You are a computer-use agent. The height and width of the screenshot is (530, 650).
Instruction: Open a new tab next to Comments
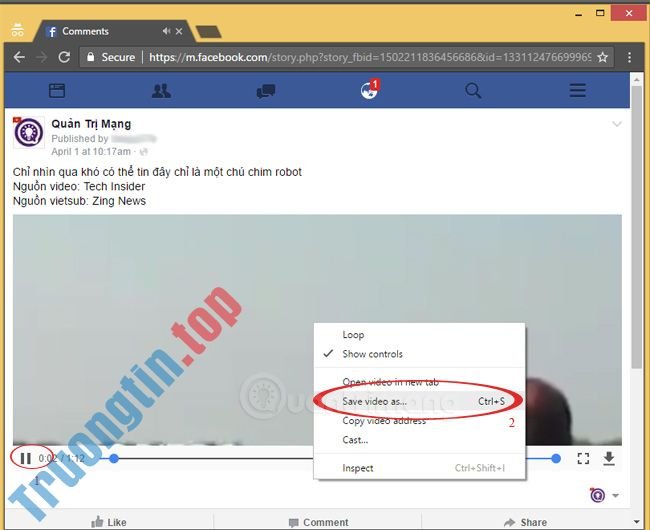pos(208,32)
